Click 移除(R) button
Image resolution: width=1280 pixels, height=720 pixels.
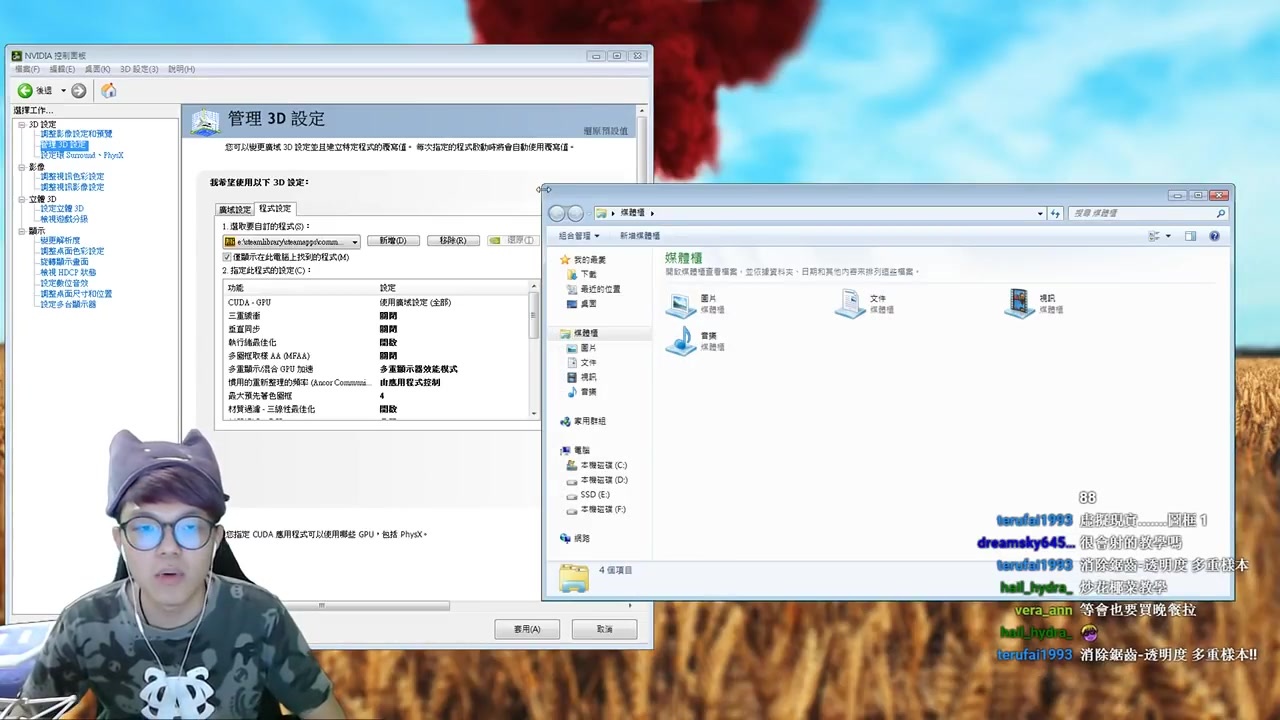453,241
